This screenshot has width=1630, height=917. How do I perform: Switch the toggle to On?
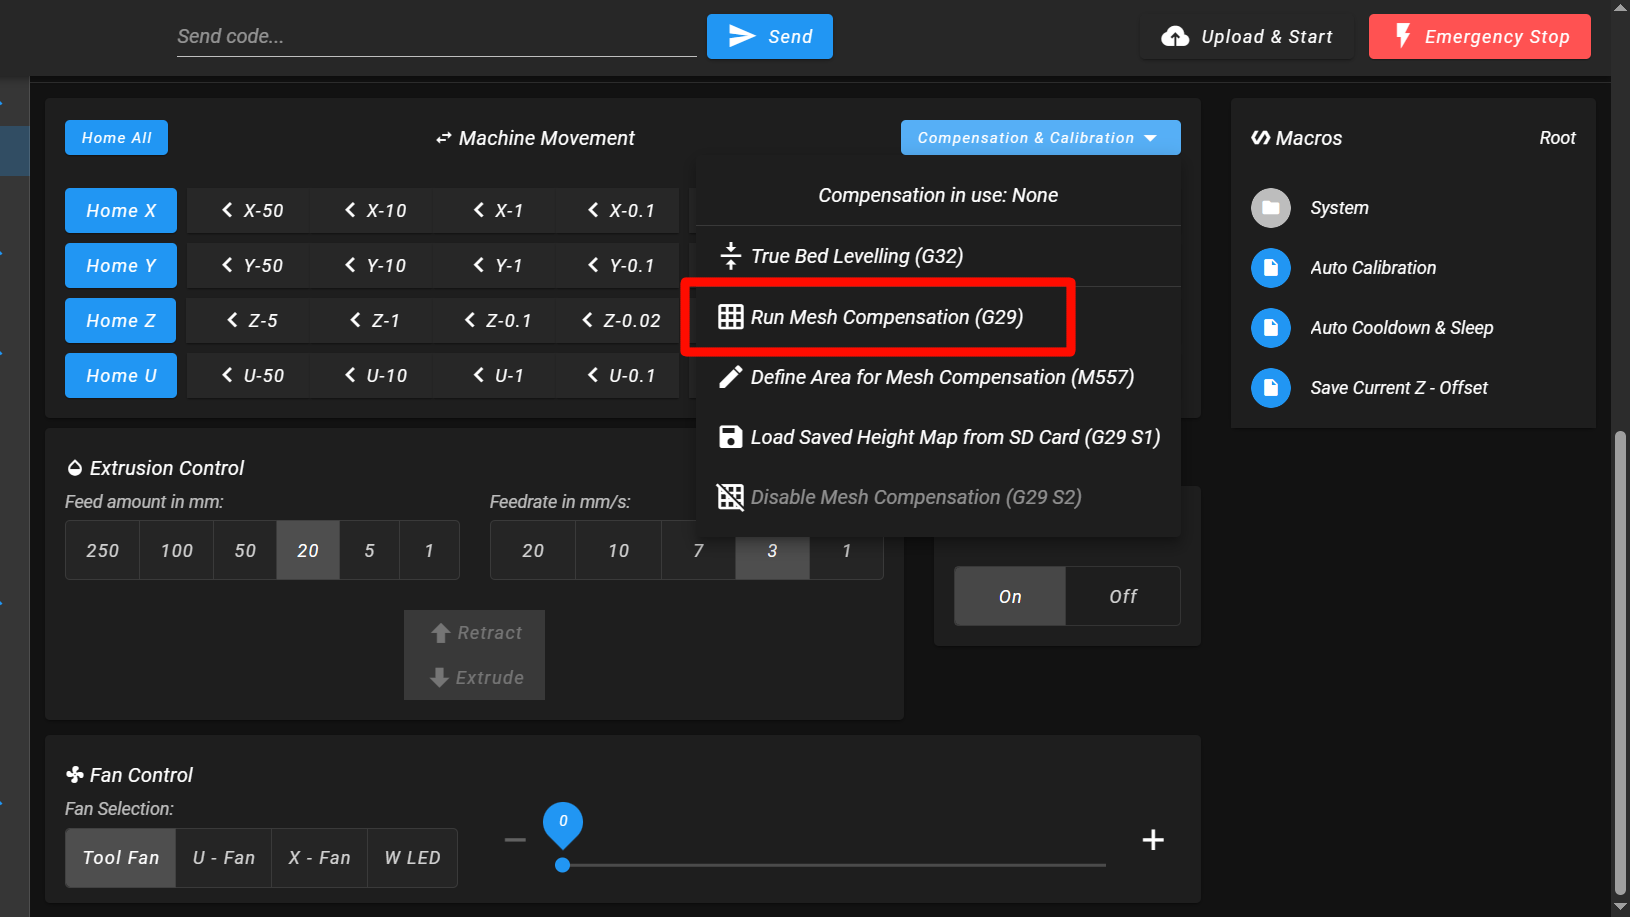coord(1010,596)
